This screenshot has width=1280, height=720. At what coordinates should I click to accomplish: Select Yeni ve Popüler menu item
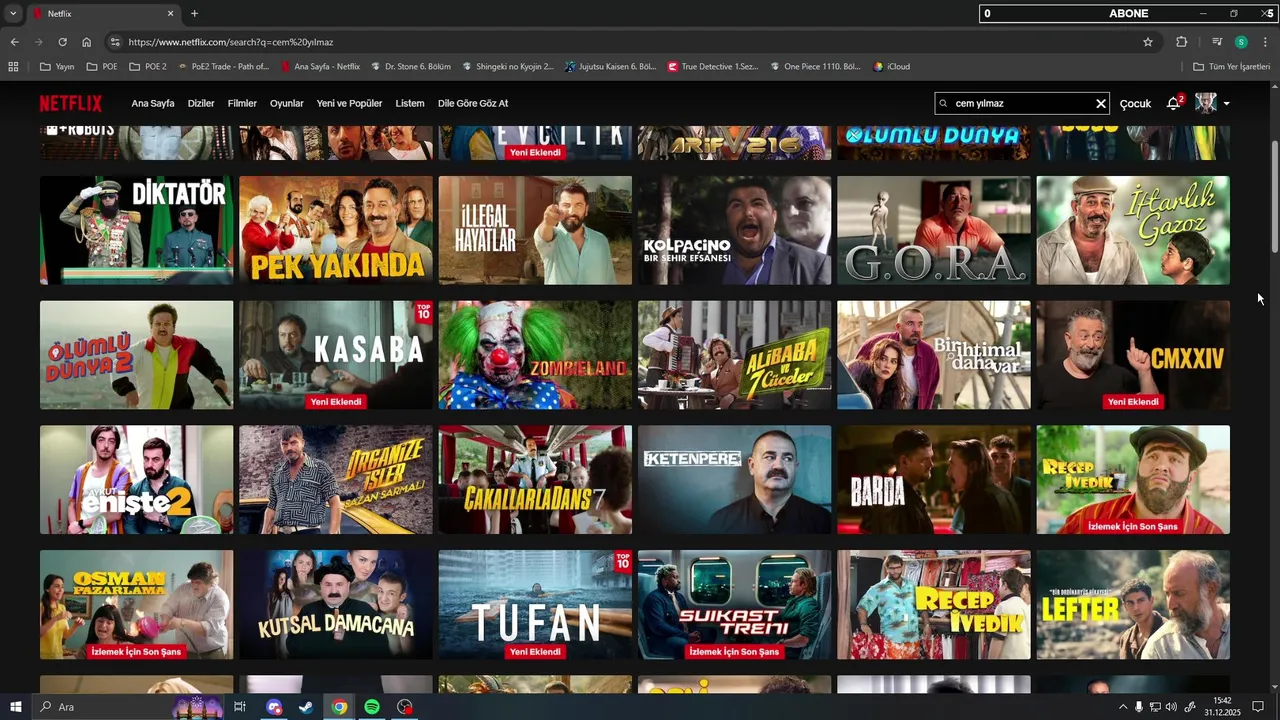[349, 104]
